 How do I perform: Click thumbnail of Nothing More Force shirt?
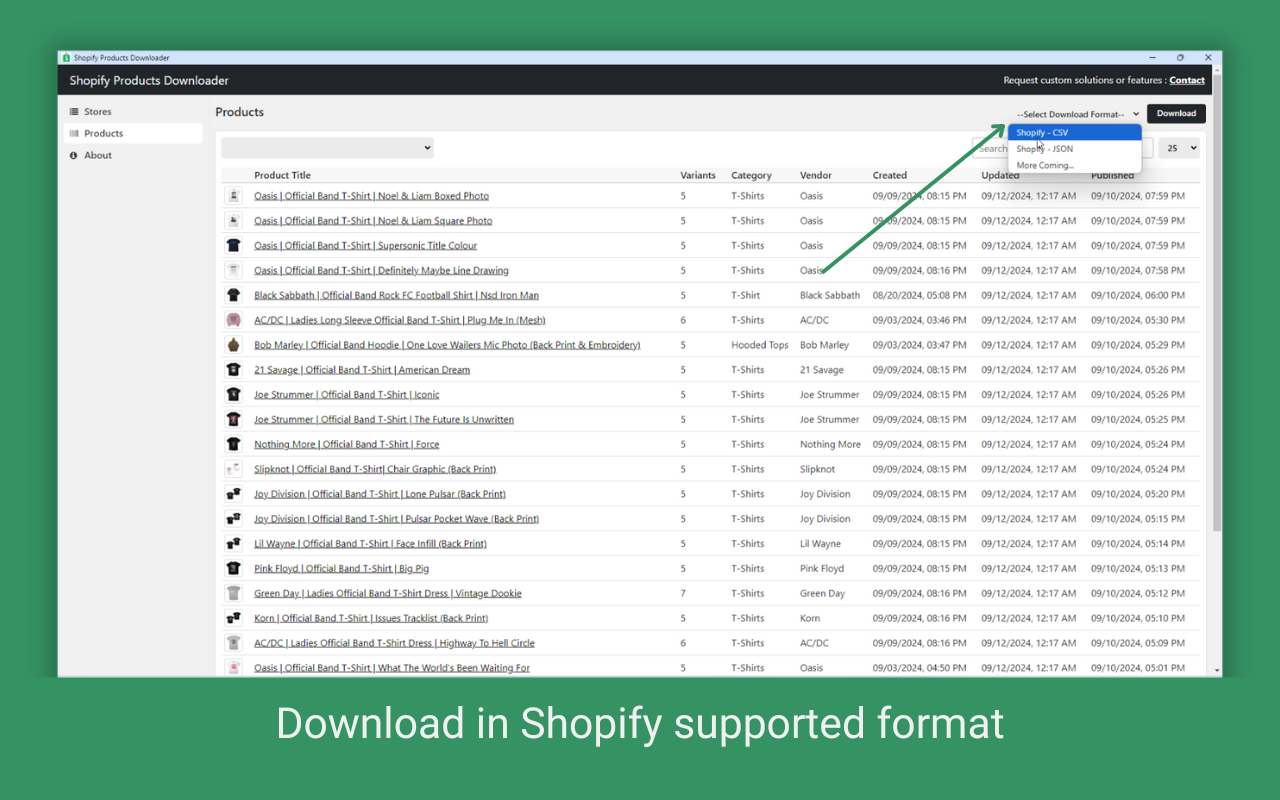click(233, 444)
